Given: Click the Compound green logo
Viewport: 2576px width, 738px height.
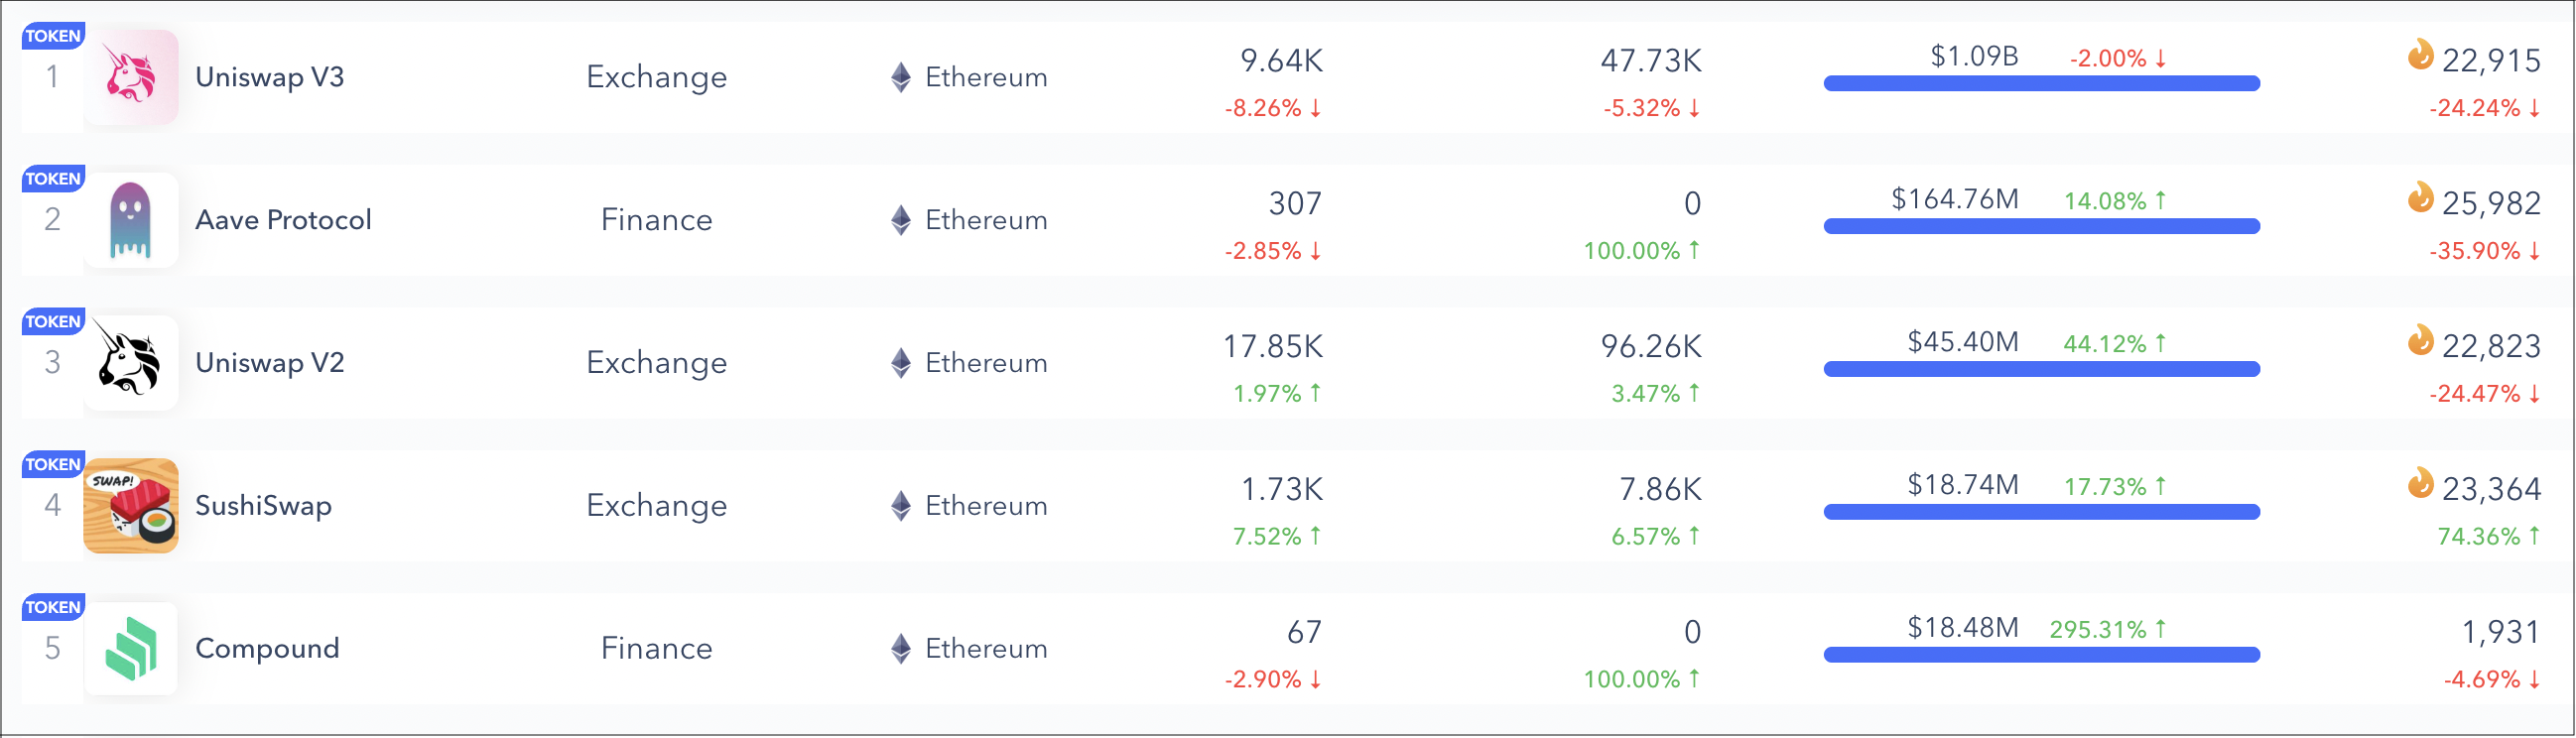Looking at the screenshot, I should coord(131,649).
